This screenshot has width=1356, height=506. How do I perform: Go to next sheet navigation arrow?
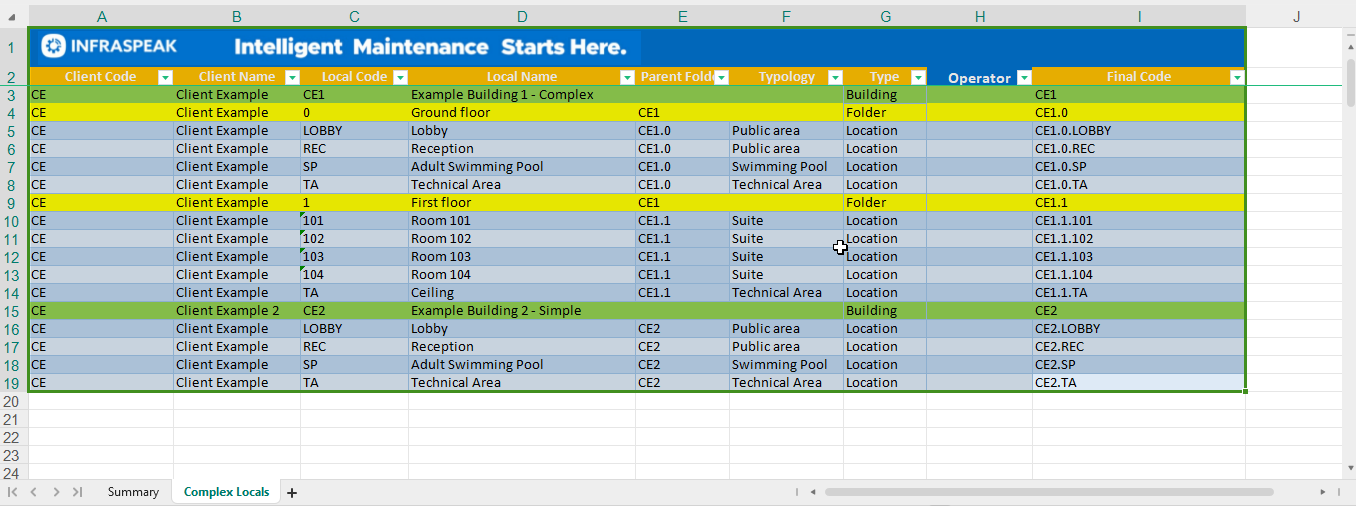point(56,492)
